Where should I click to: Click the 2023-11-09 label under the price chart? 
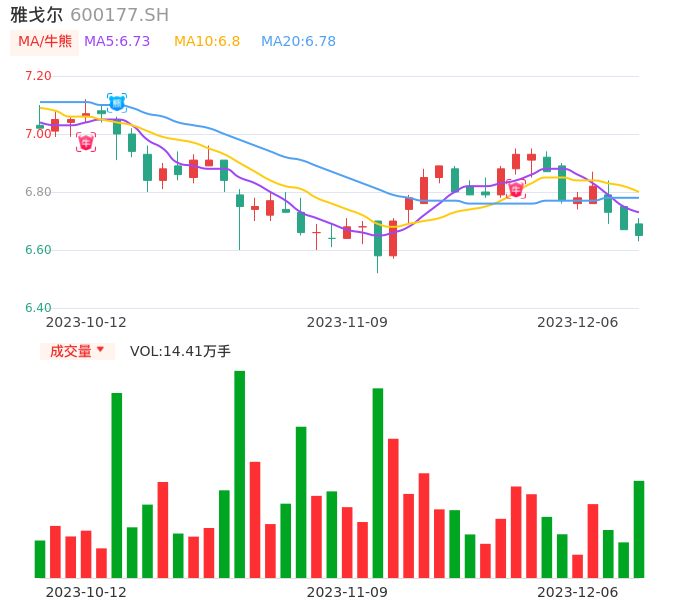(347, 322)
